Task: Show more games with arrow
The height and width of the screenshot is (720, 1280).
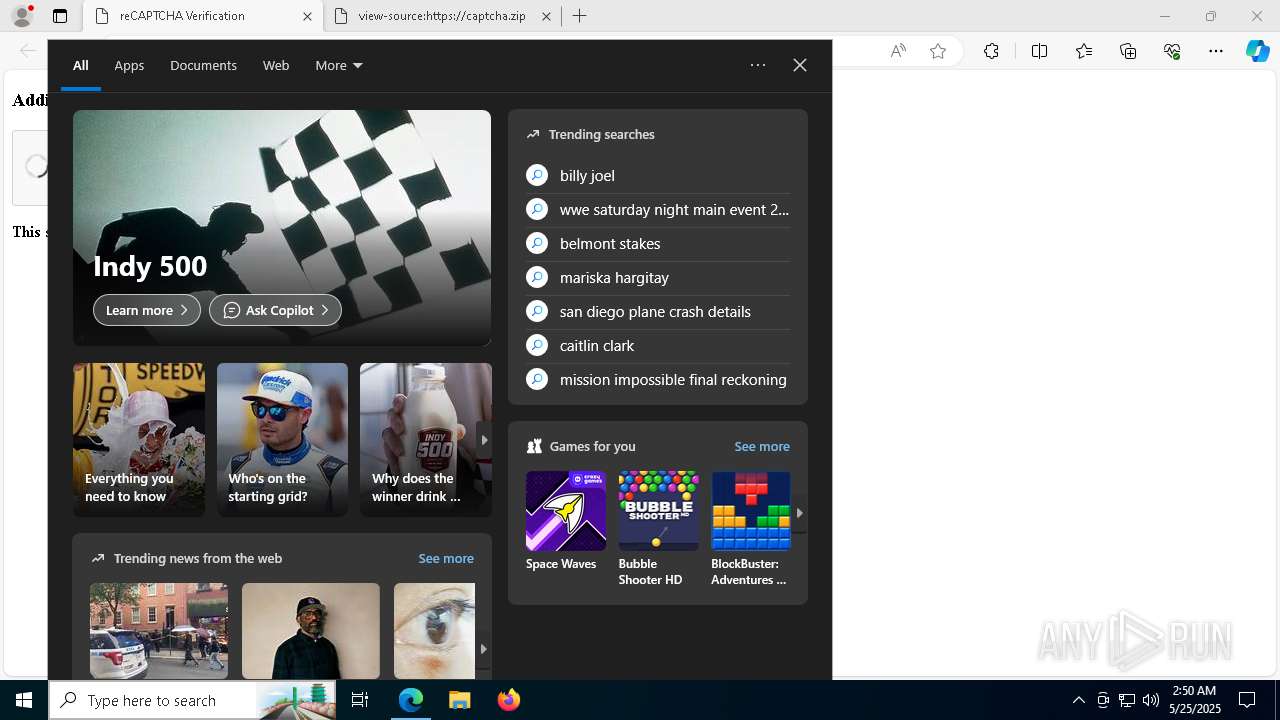Action: 799,513
